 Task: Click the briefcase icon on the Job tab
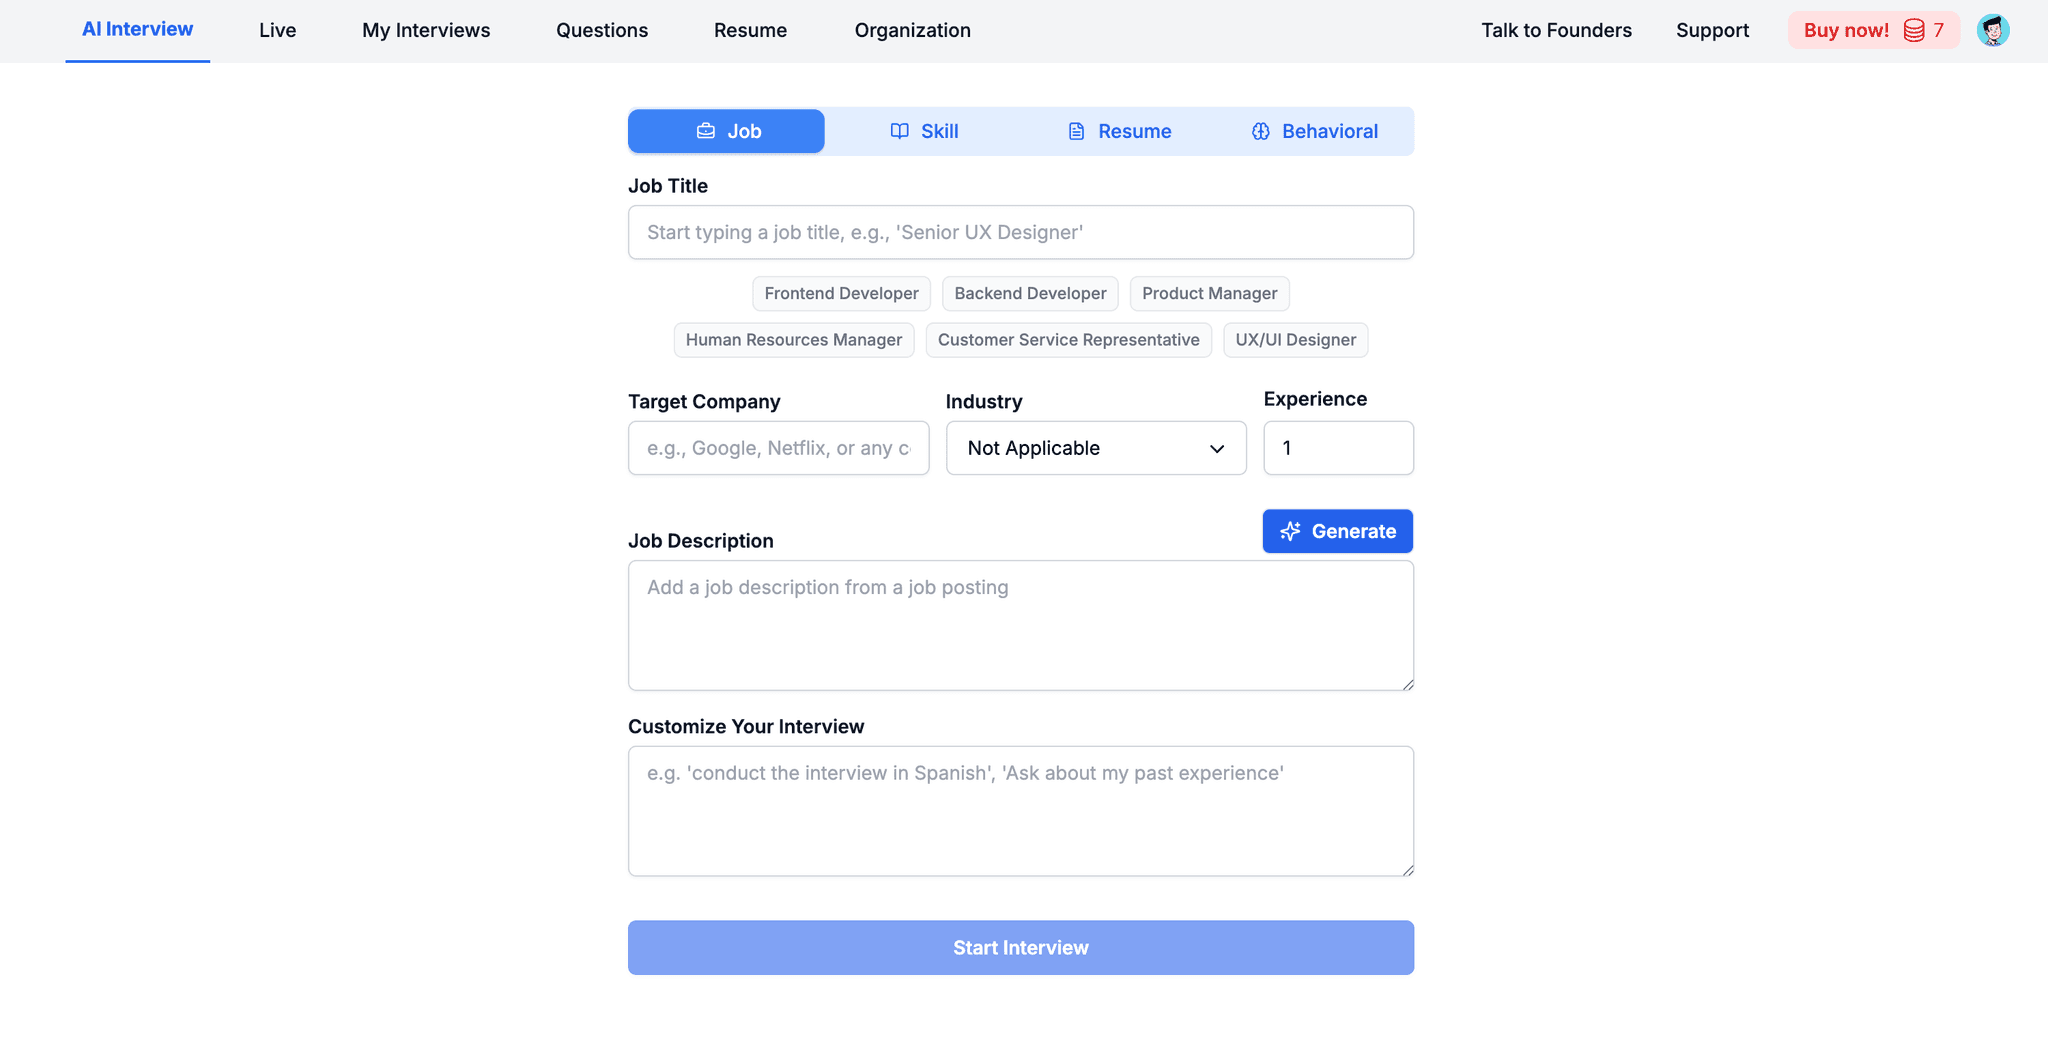pos(706,131)
